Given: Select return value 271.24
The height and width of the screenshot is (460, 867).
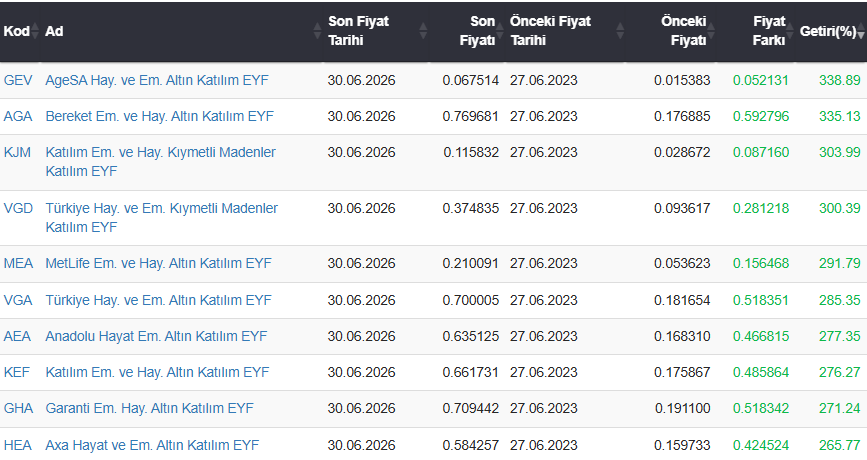Looking at the screenshot, I should [x=839, y=408].
